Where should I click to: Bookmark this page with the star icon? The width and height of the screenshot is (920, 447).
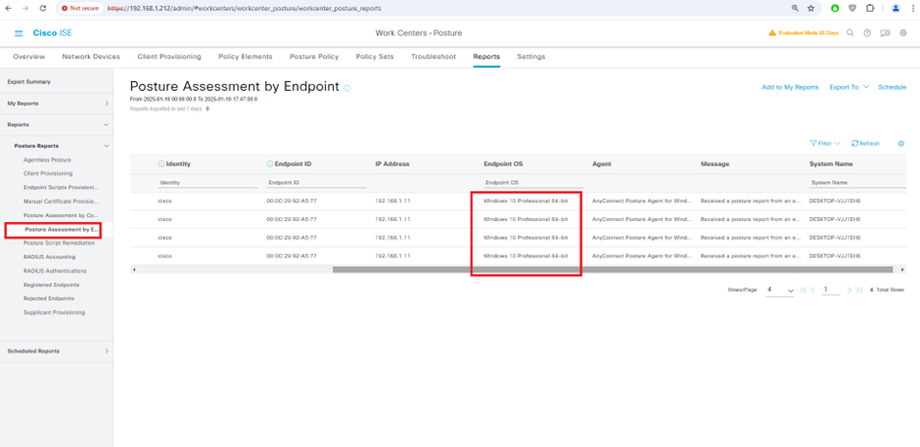[811, 8]
